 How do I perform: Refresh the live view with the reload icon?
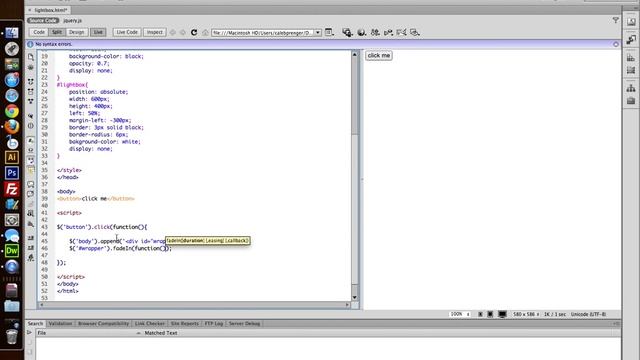tap(194, 32)
